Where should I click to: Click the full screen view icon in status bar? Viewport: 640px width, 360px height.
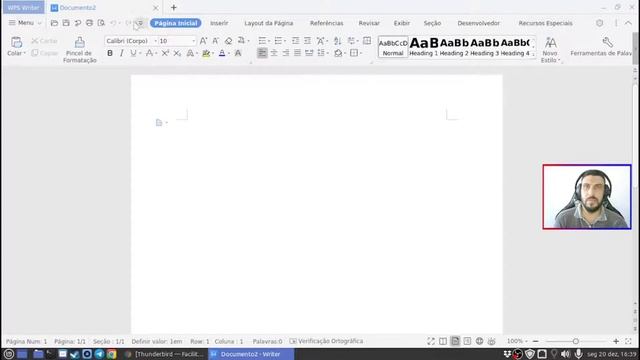(431, 341)
